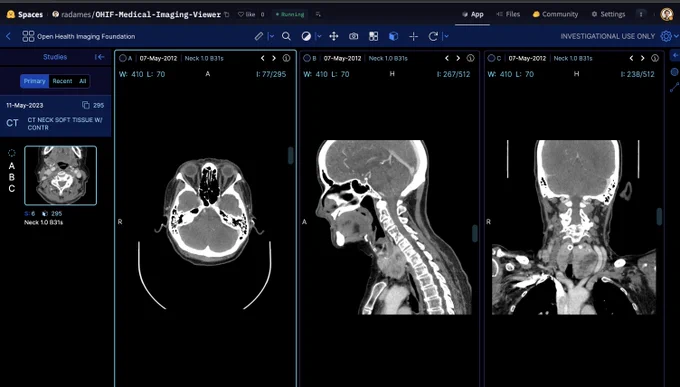This screenshot has width=680, height=387.
Task: Toggle the MPR 3D cube tool
Action: (x=393, y=36)
